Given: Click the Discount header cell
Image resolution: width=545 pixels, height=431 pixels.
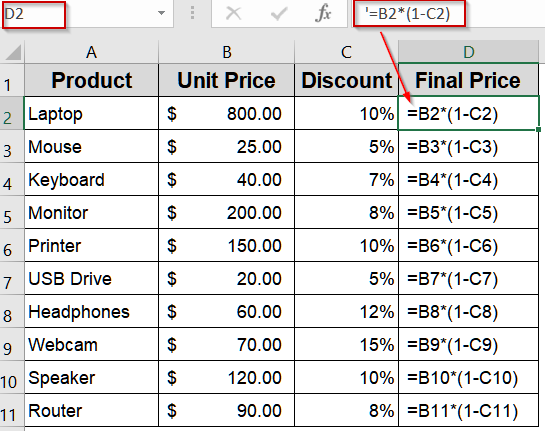Looking at the screenshot, I should (x=346, y=80).
